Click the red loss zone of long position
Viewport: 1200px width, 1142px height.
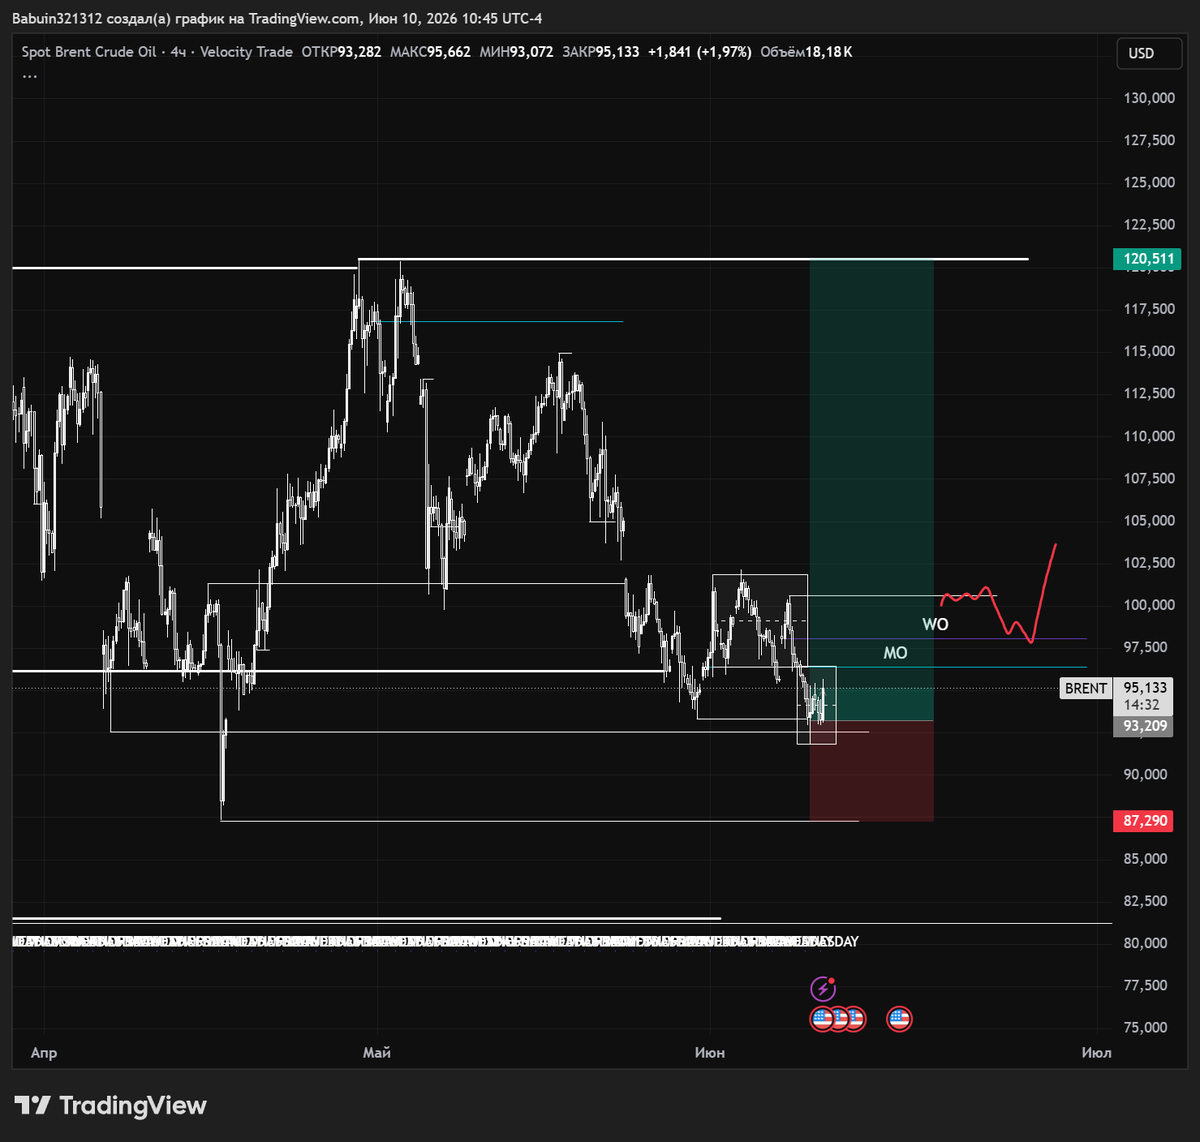click(871, 771)
